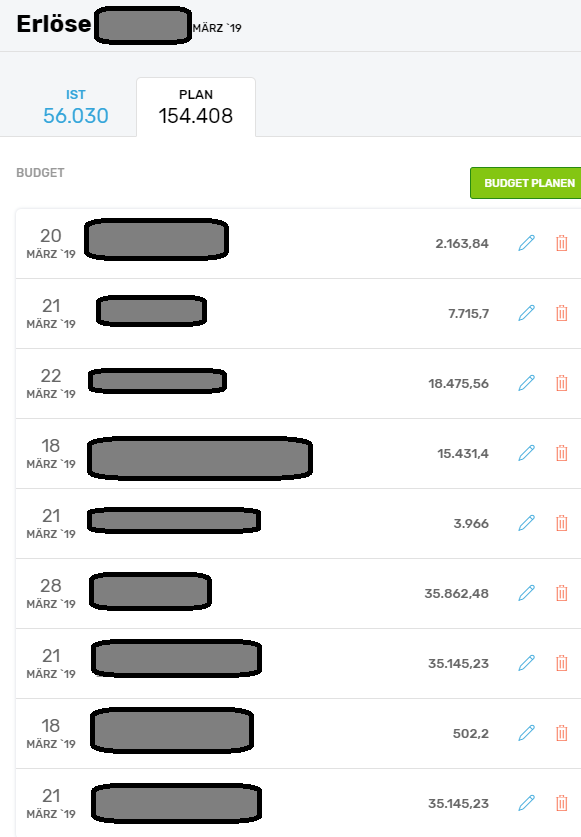Select the PLAN 154.408 tab
Viewport: 581px width, 837px height.
(196, 107)
